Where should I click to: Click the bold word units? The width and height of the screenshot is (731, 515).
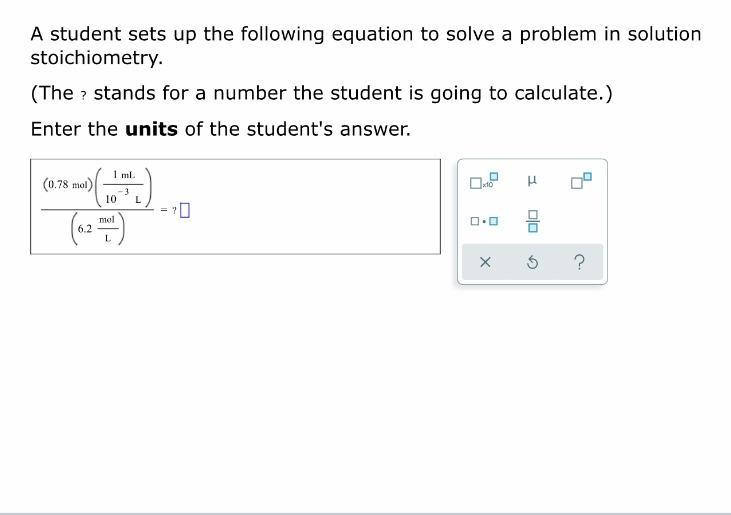point(151,129)
